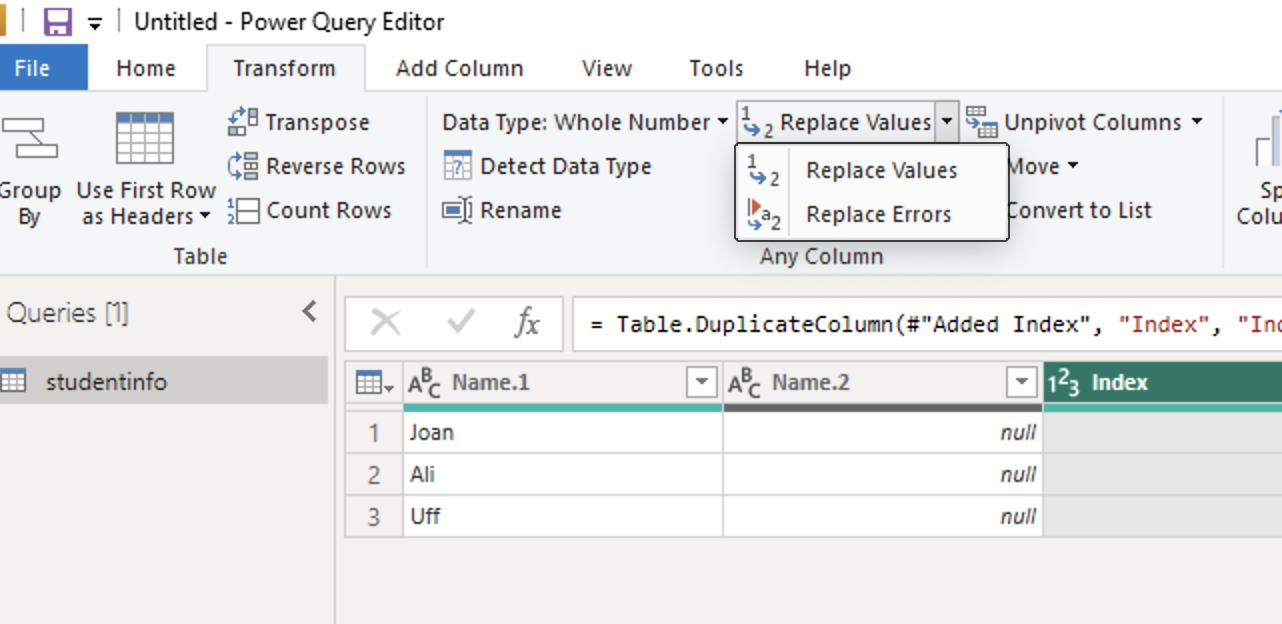Select the studentinfo query
Screen dimensions: 1282x624
[164, 381]
